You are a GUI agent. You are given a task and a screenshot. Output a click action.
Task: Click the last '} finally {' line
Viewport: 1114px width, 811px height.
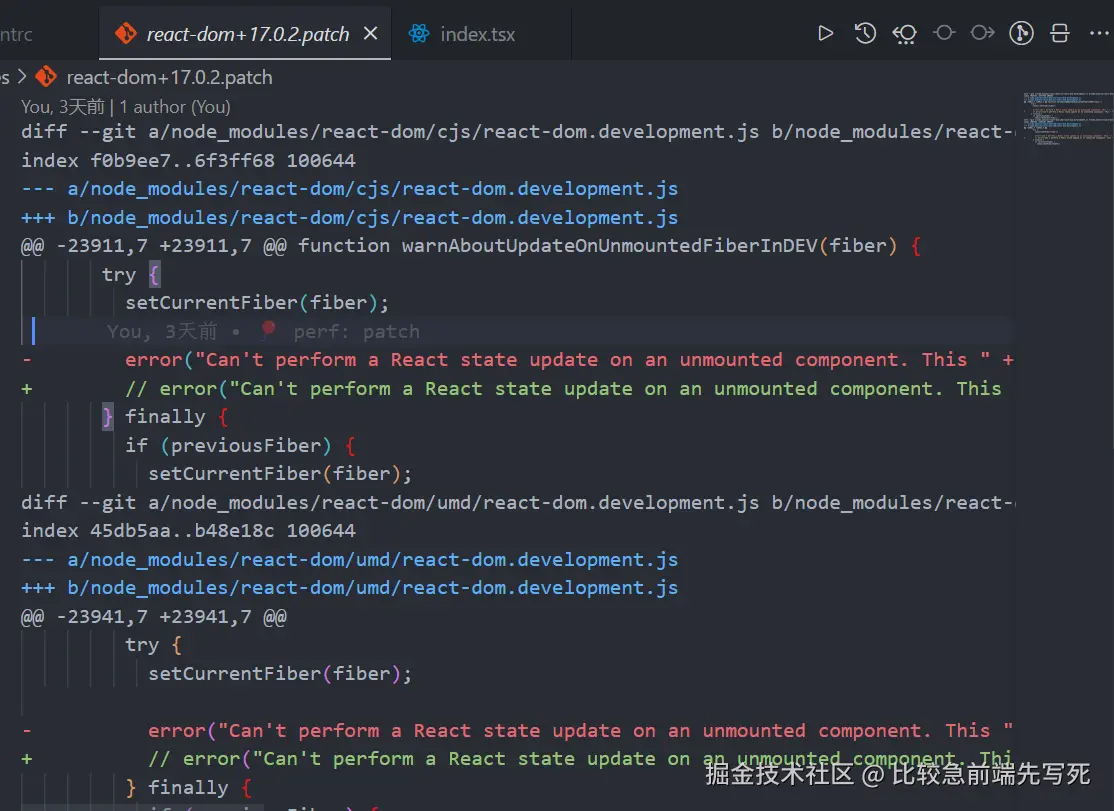188,788
